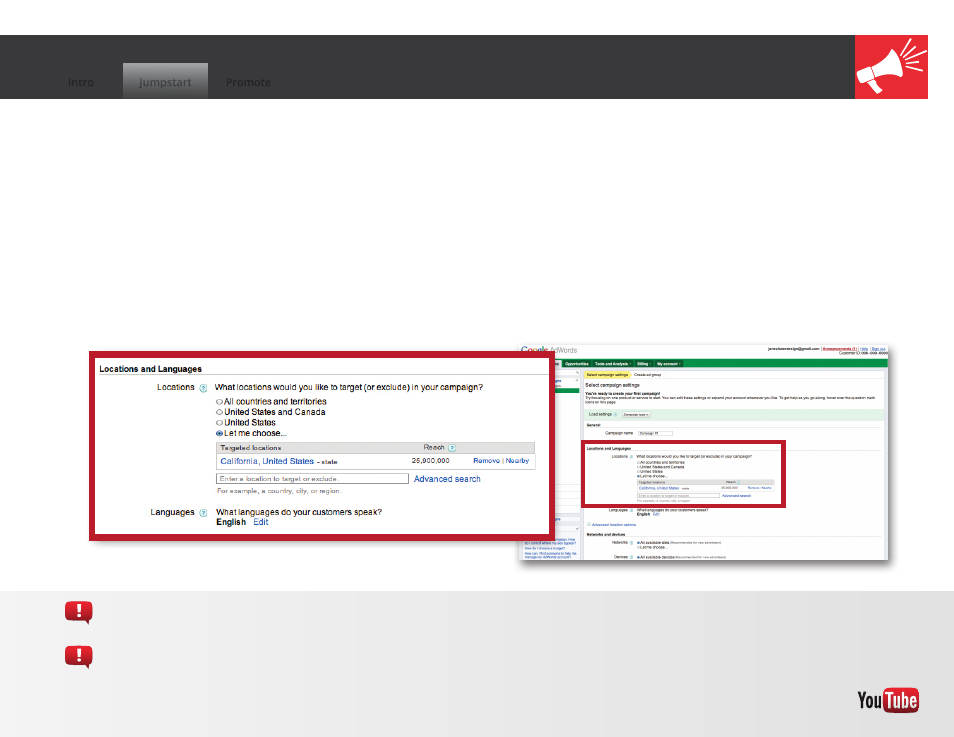Viewport: 954px width, 737px height.
Task: Click the Reach help icon in enlarged panel
Action: click(x=452, y=447)
